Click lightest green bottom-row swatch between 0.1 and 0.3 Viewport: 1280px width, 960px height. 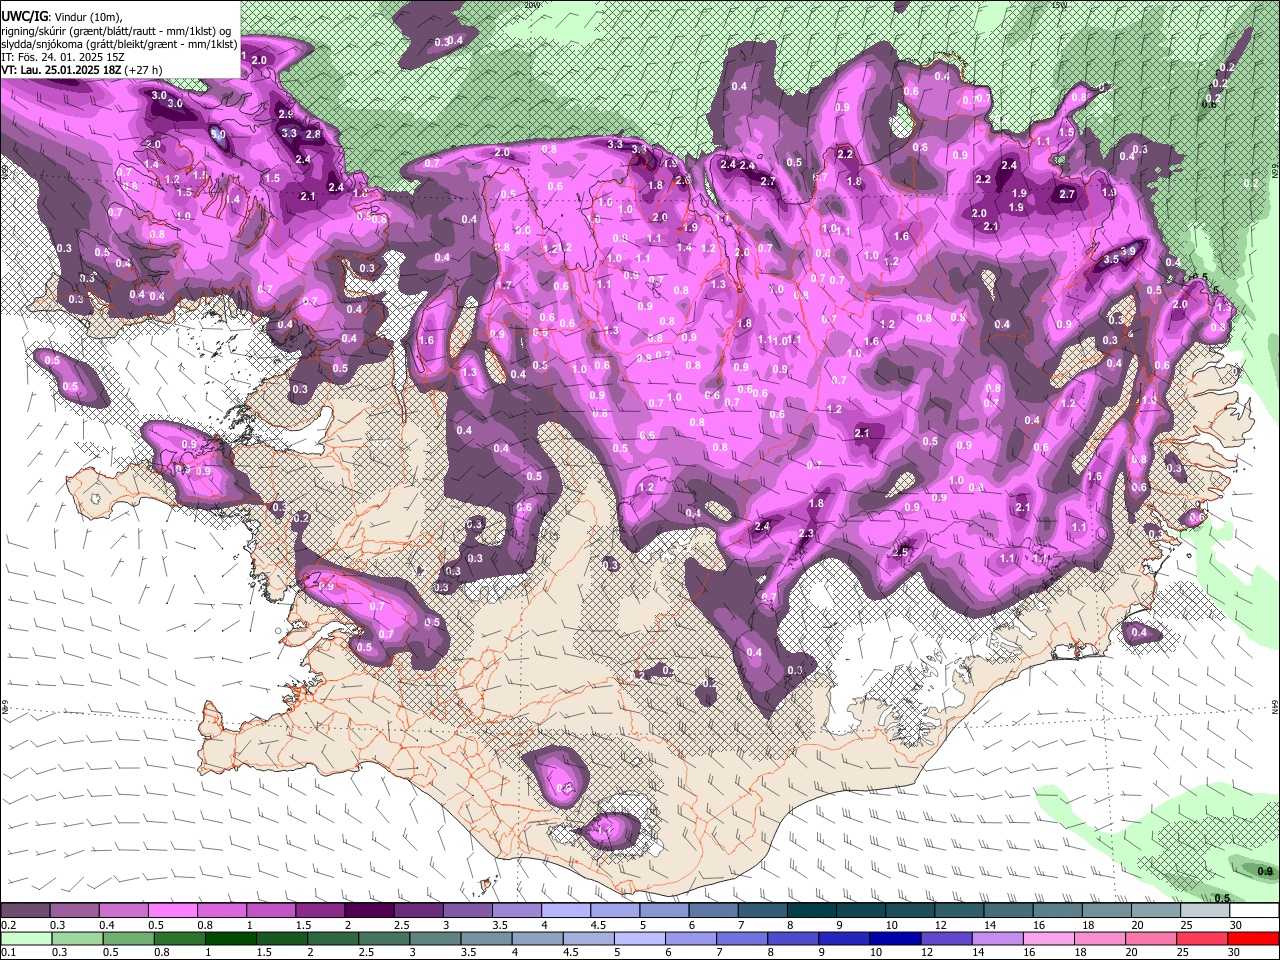coord(26,939)
